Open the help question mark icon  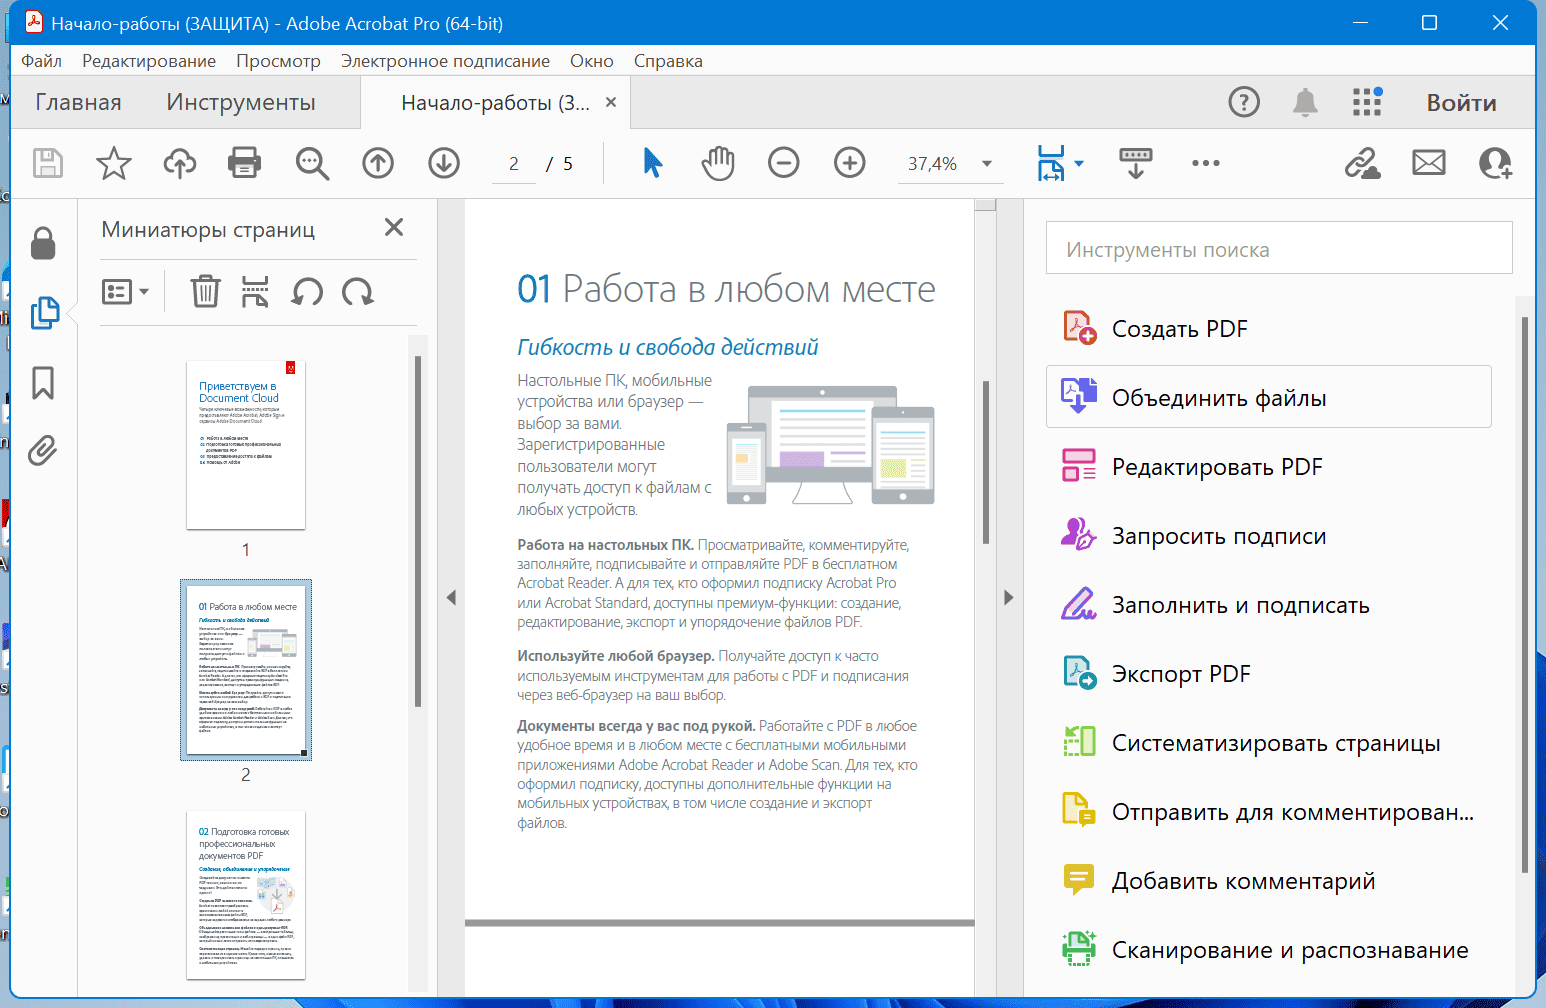coord(1244,102)
